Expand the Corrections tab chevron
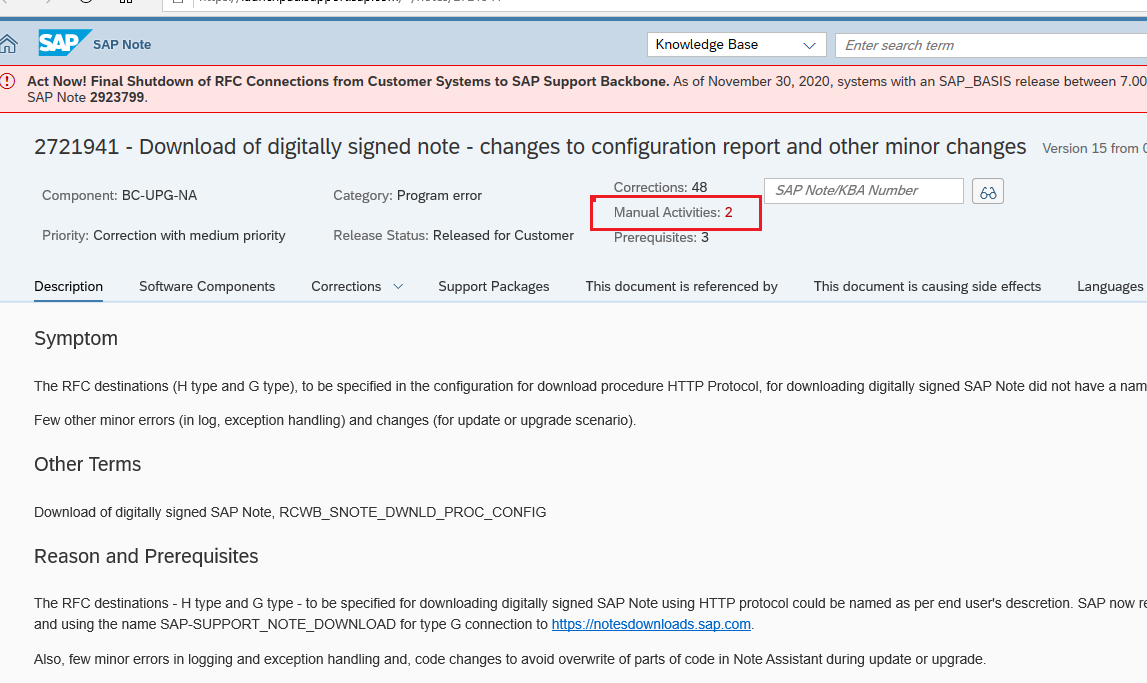 tap(398, 287)
